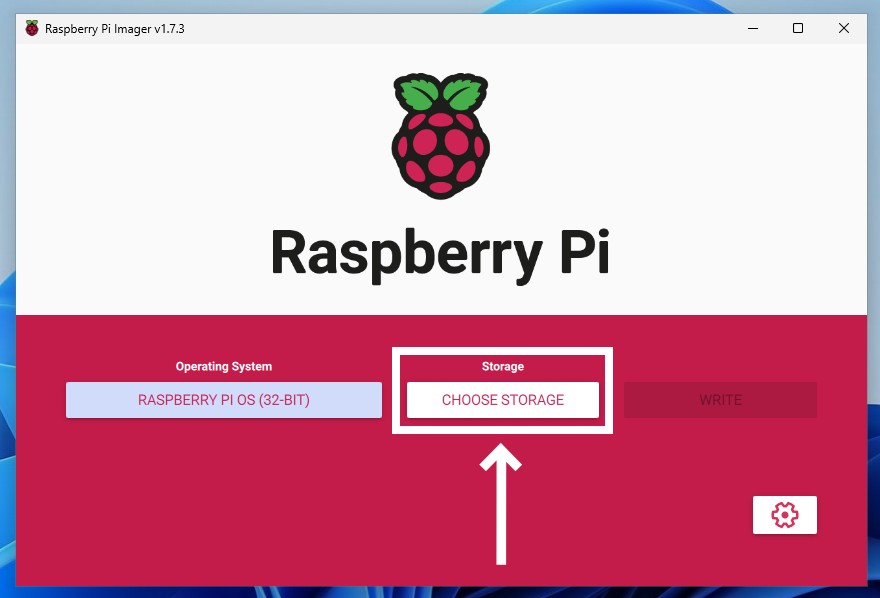Maximize the Raspberry Pi Imager window

point(798,28)
